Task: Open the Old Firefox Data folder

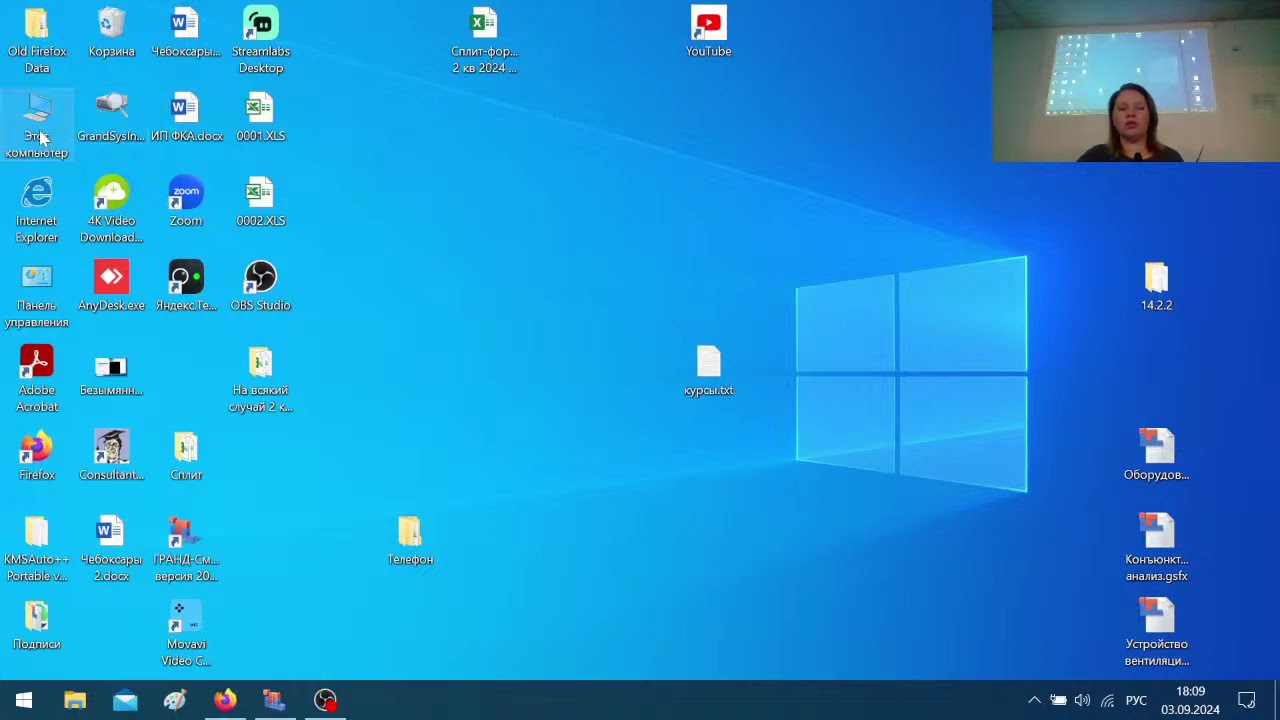Action: tap(37, 40)
